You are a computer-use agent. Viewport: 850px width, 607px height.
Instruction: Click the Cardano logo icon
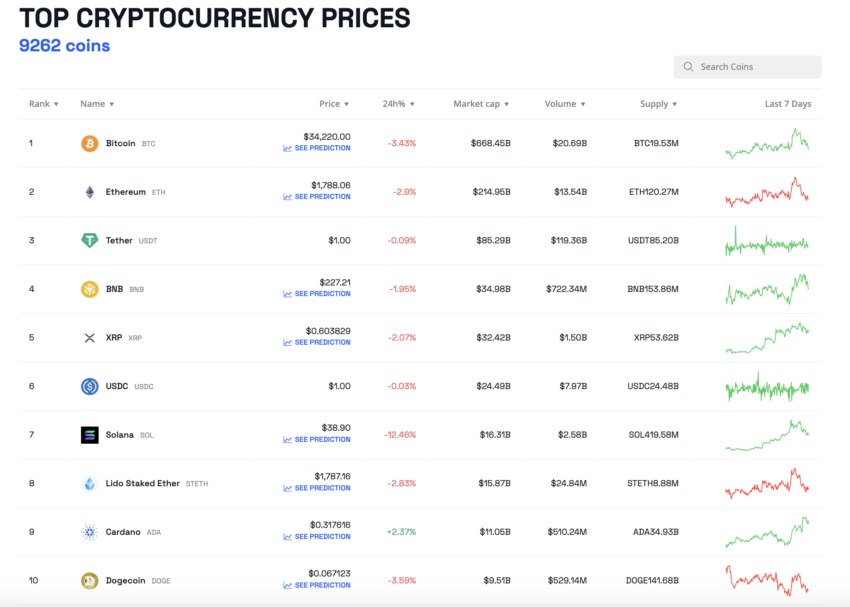pos(90,532)
